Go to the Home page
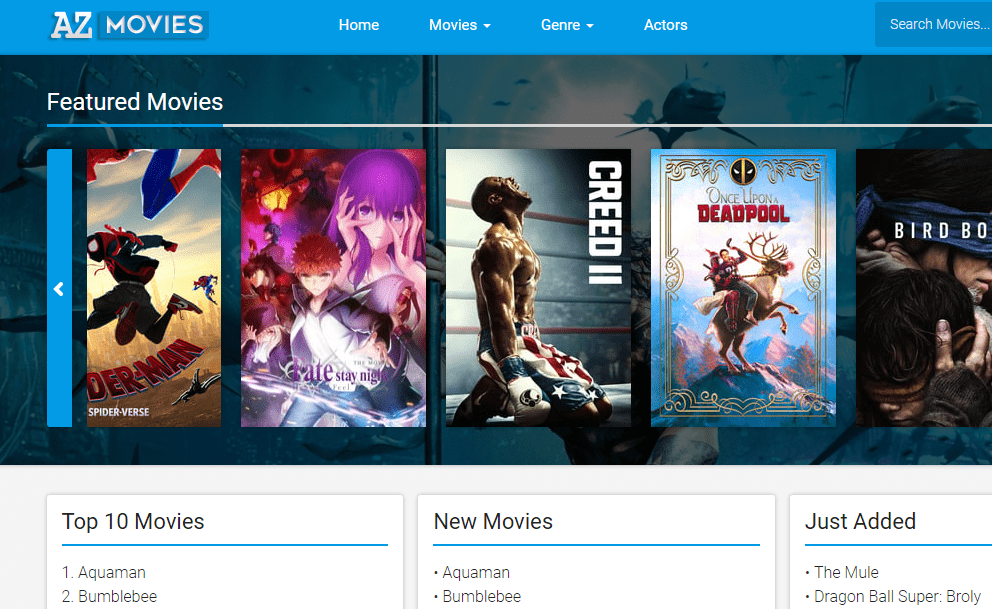992x609 pixels. 359,25
